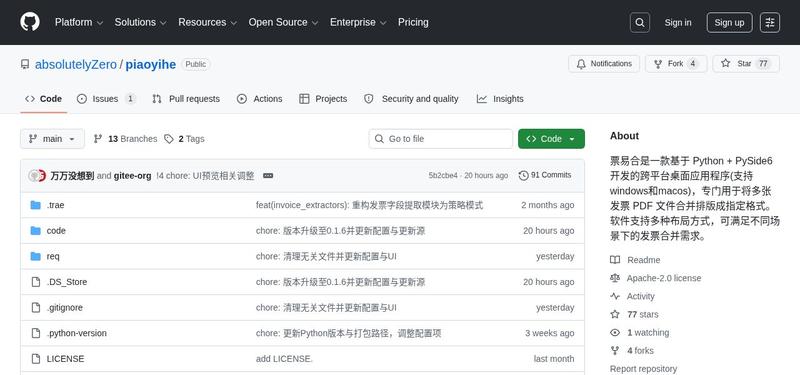800x375 pixels.
Task: View the 91 Commits history link
Action: [x=545, y=176]
